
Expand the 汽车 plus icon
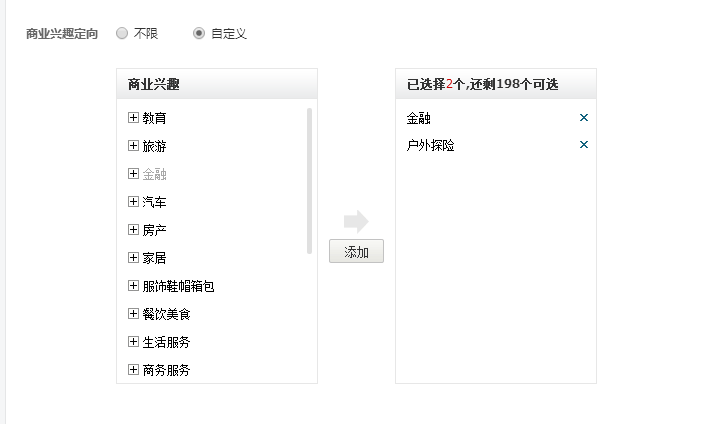pyautogui.click(x=133, y=202)
